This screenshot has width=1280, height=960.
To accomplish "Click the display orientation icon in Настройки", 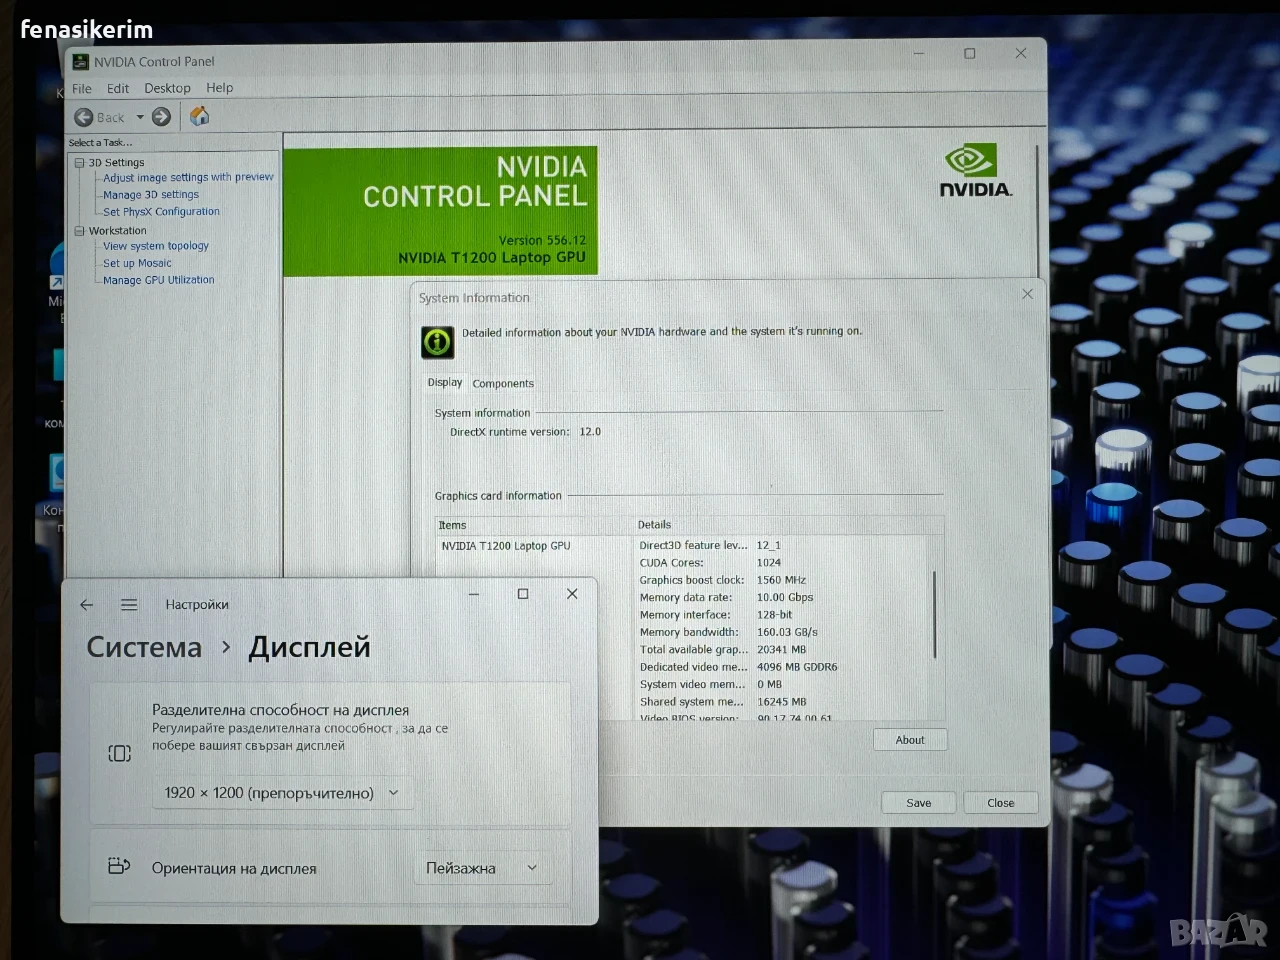I will click(119, 866).
